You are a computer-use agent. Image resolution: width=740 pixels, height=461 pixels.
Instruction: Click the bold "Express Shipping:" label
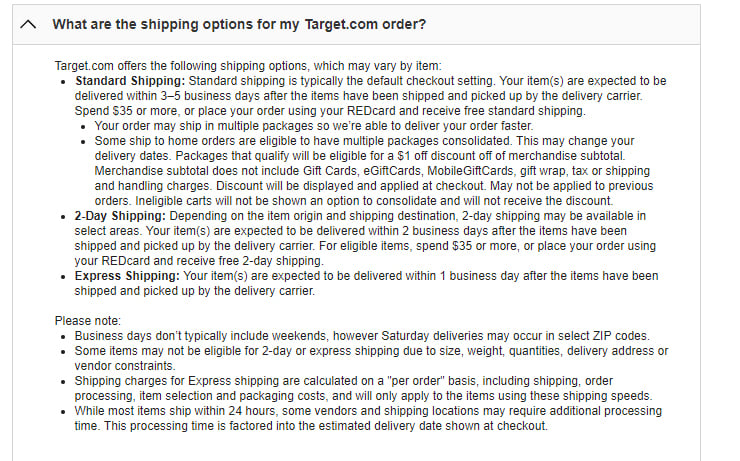tap(127, 276)
